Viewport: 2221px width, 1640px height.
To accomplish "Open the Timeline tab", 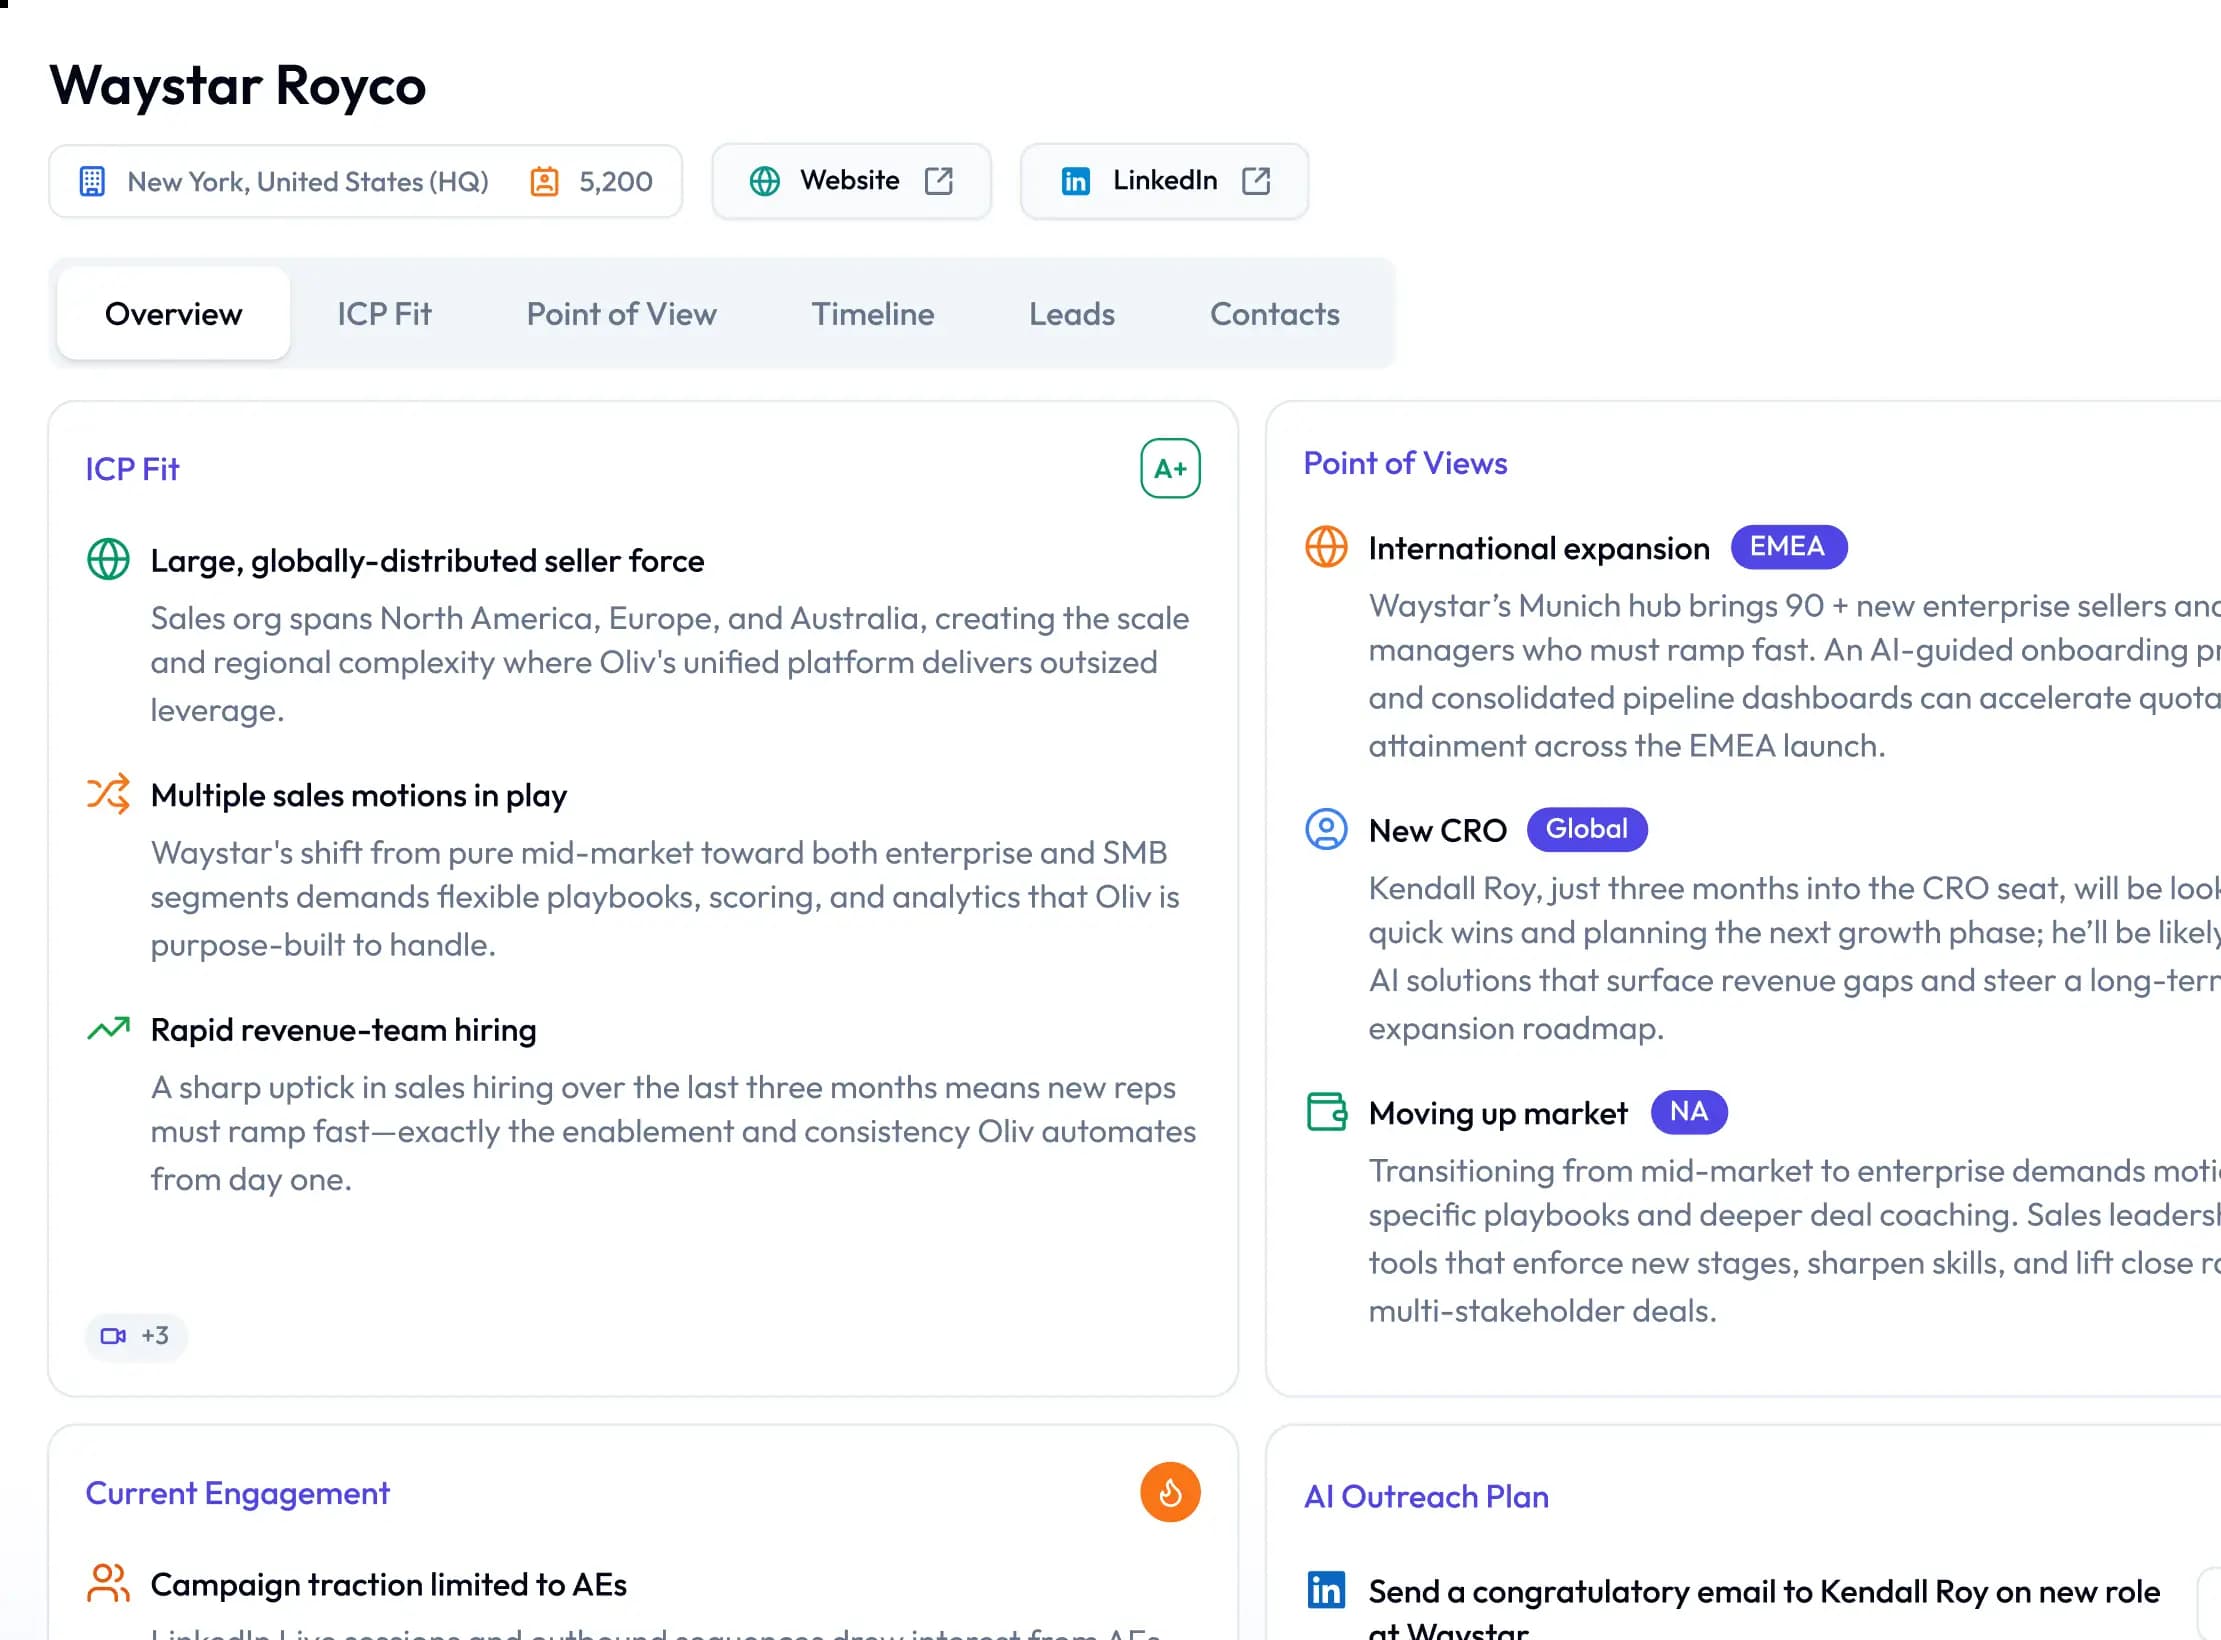I will (873, 314).
